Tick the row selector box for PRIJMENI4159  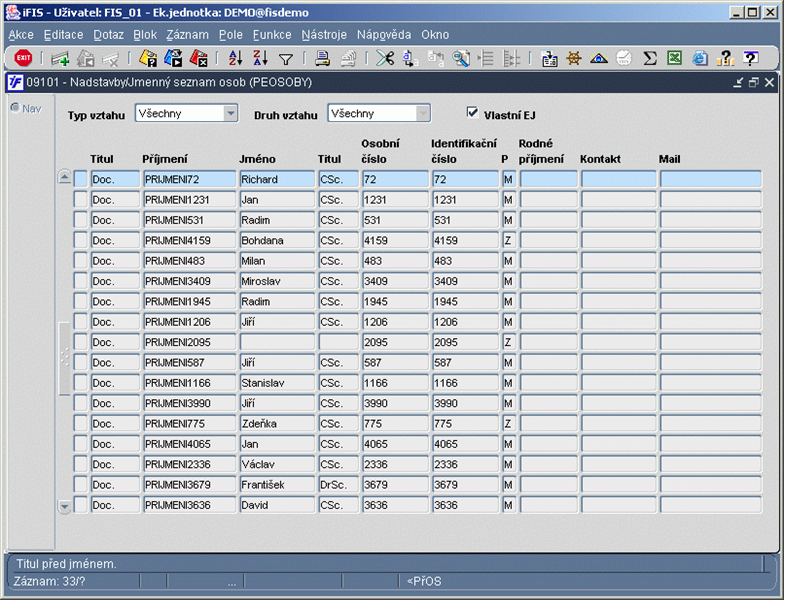(81, 240)
